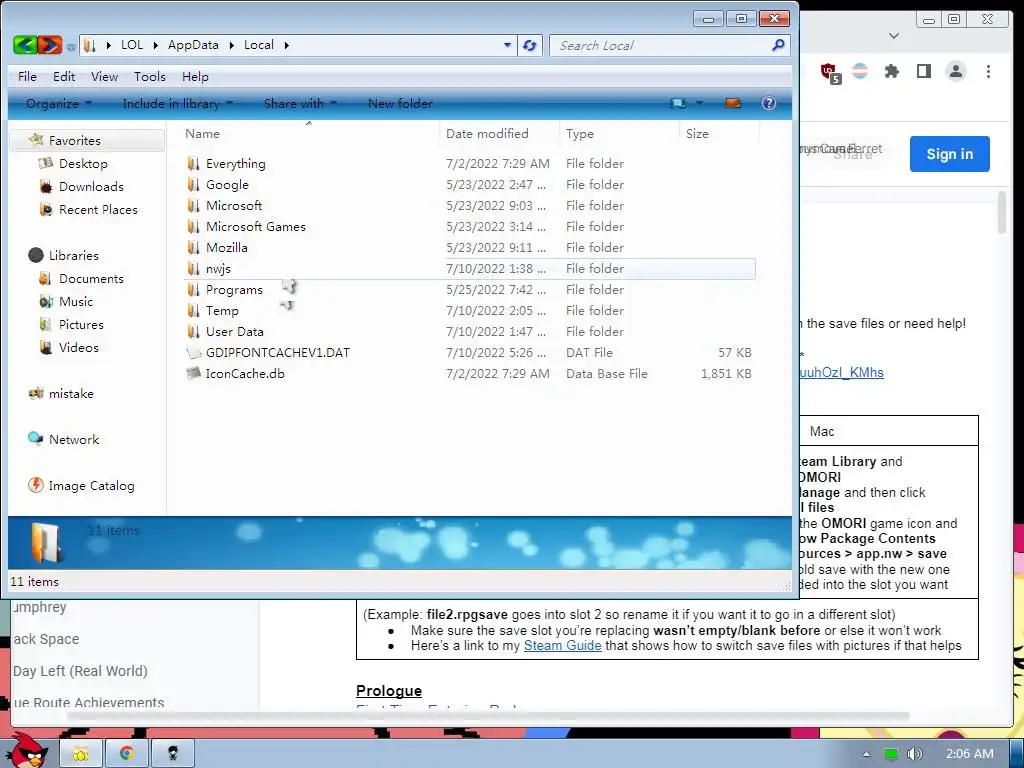The image size is (1024, 768).
Task: Click uBlock shield extension icon in Chrome
Action: click(x=830, y=72)
